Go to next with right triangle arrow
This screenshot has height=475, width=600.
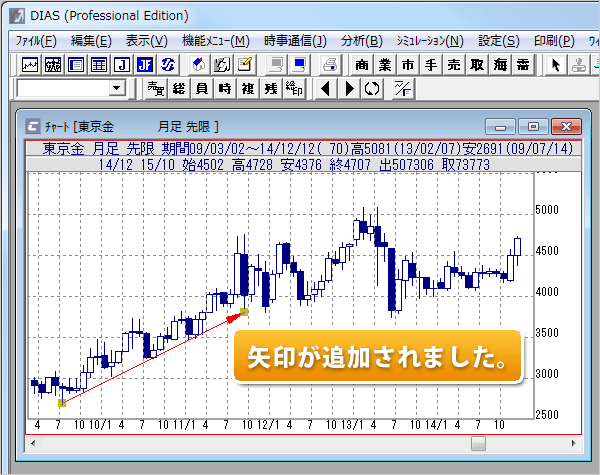pos(349,89)
